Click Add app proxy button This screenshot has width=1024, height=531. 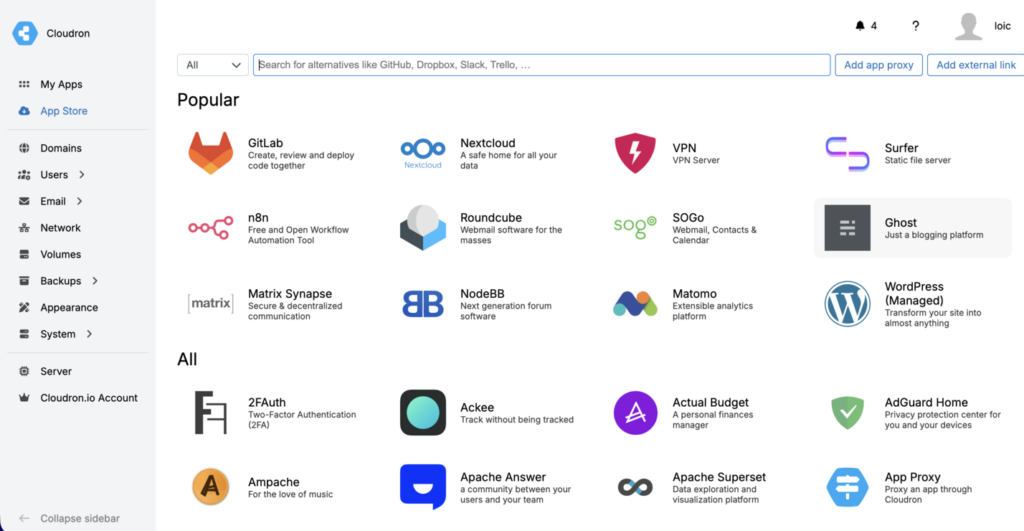point(878,65)
